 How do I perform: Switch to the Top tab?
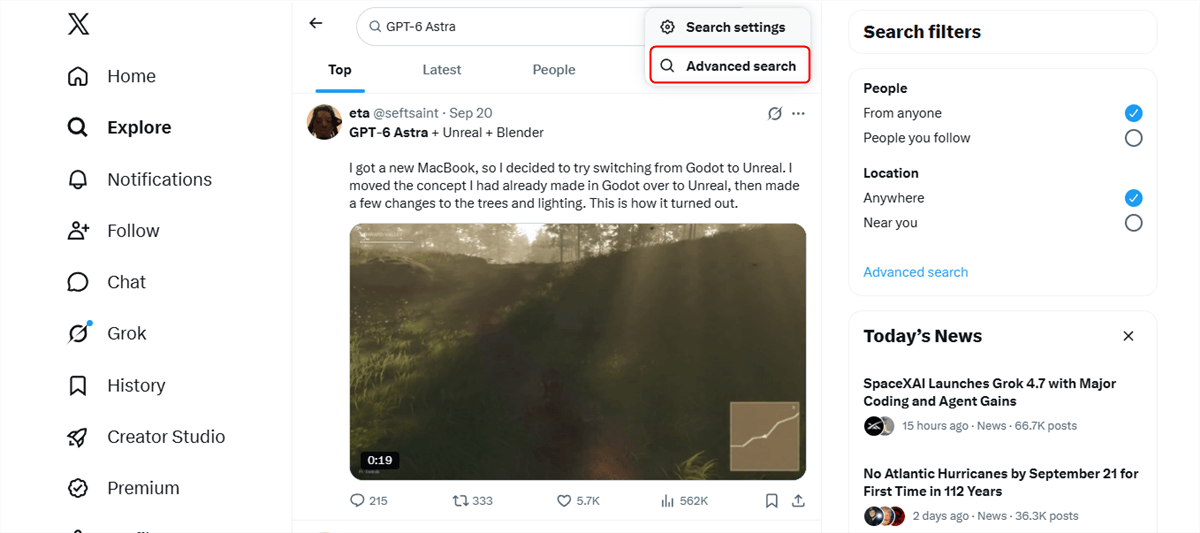pos(340,70)
